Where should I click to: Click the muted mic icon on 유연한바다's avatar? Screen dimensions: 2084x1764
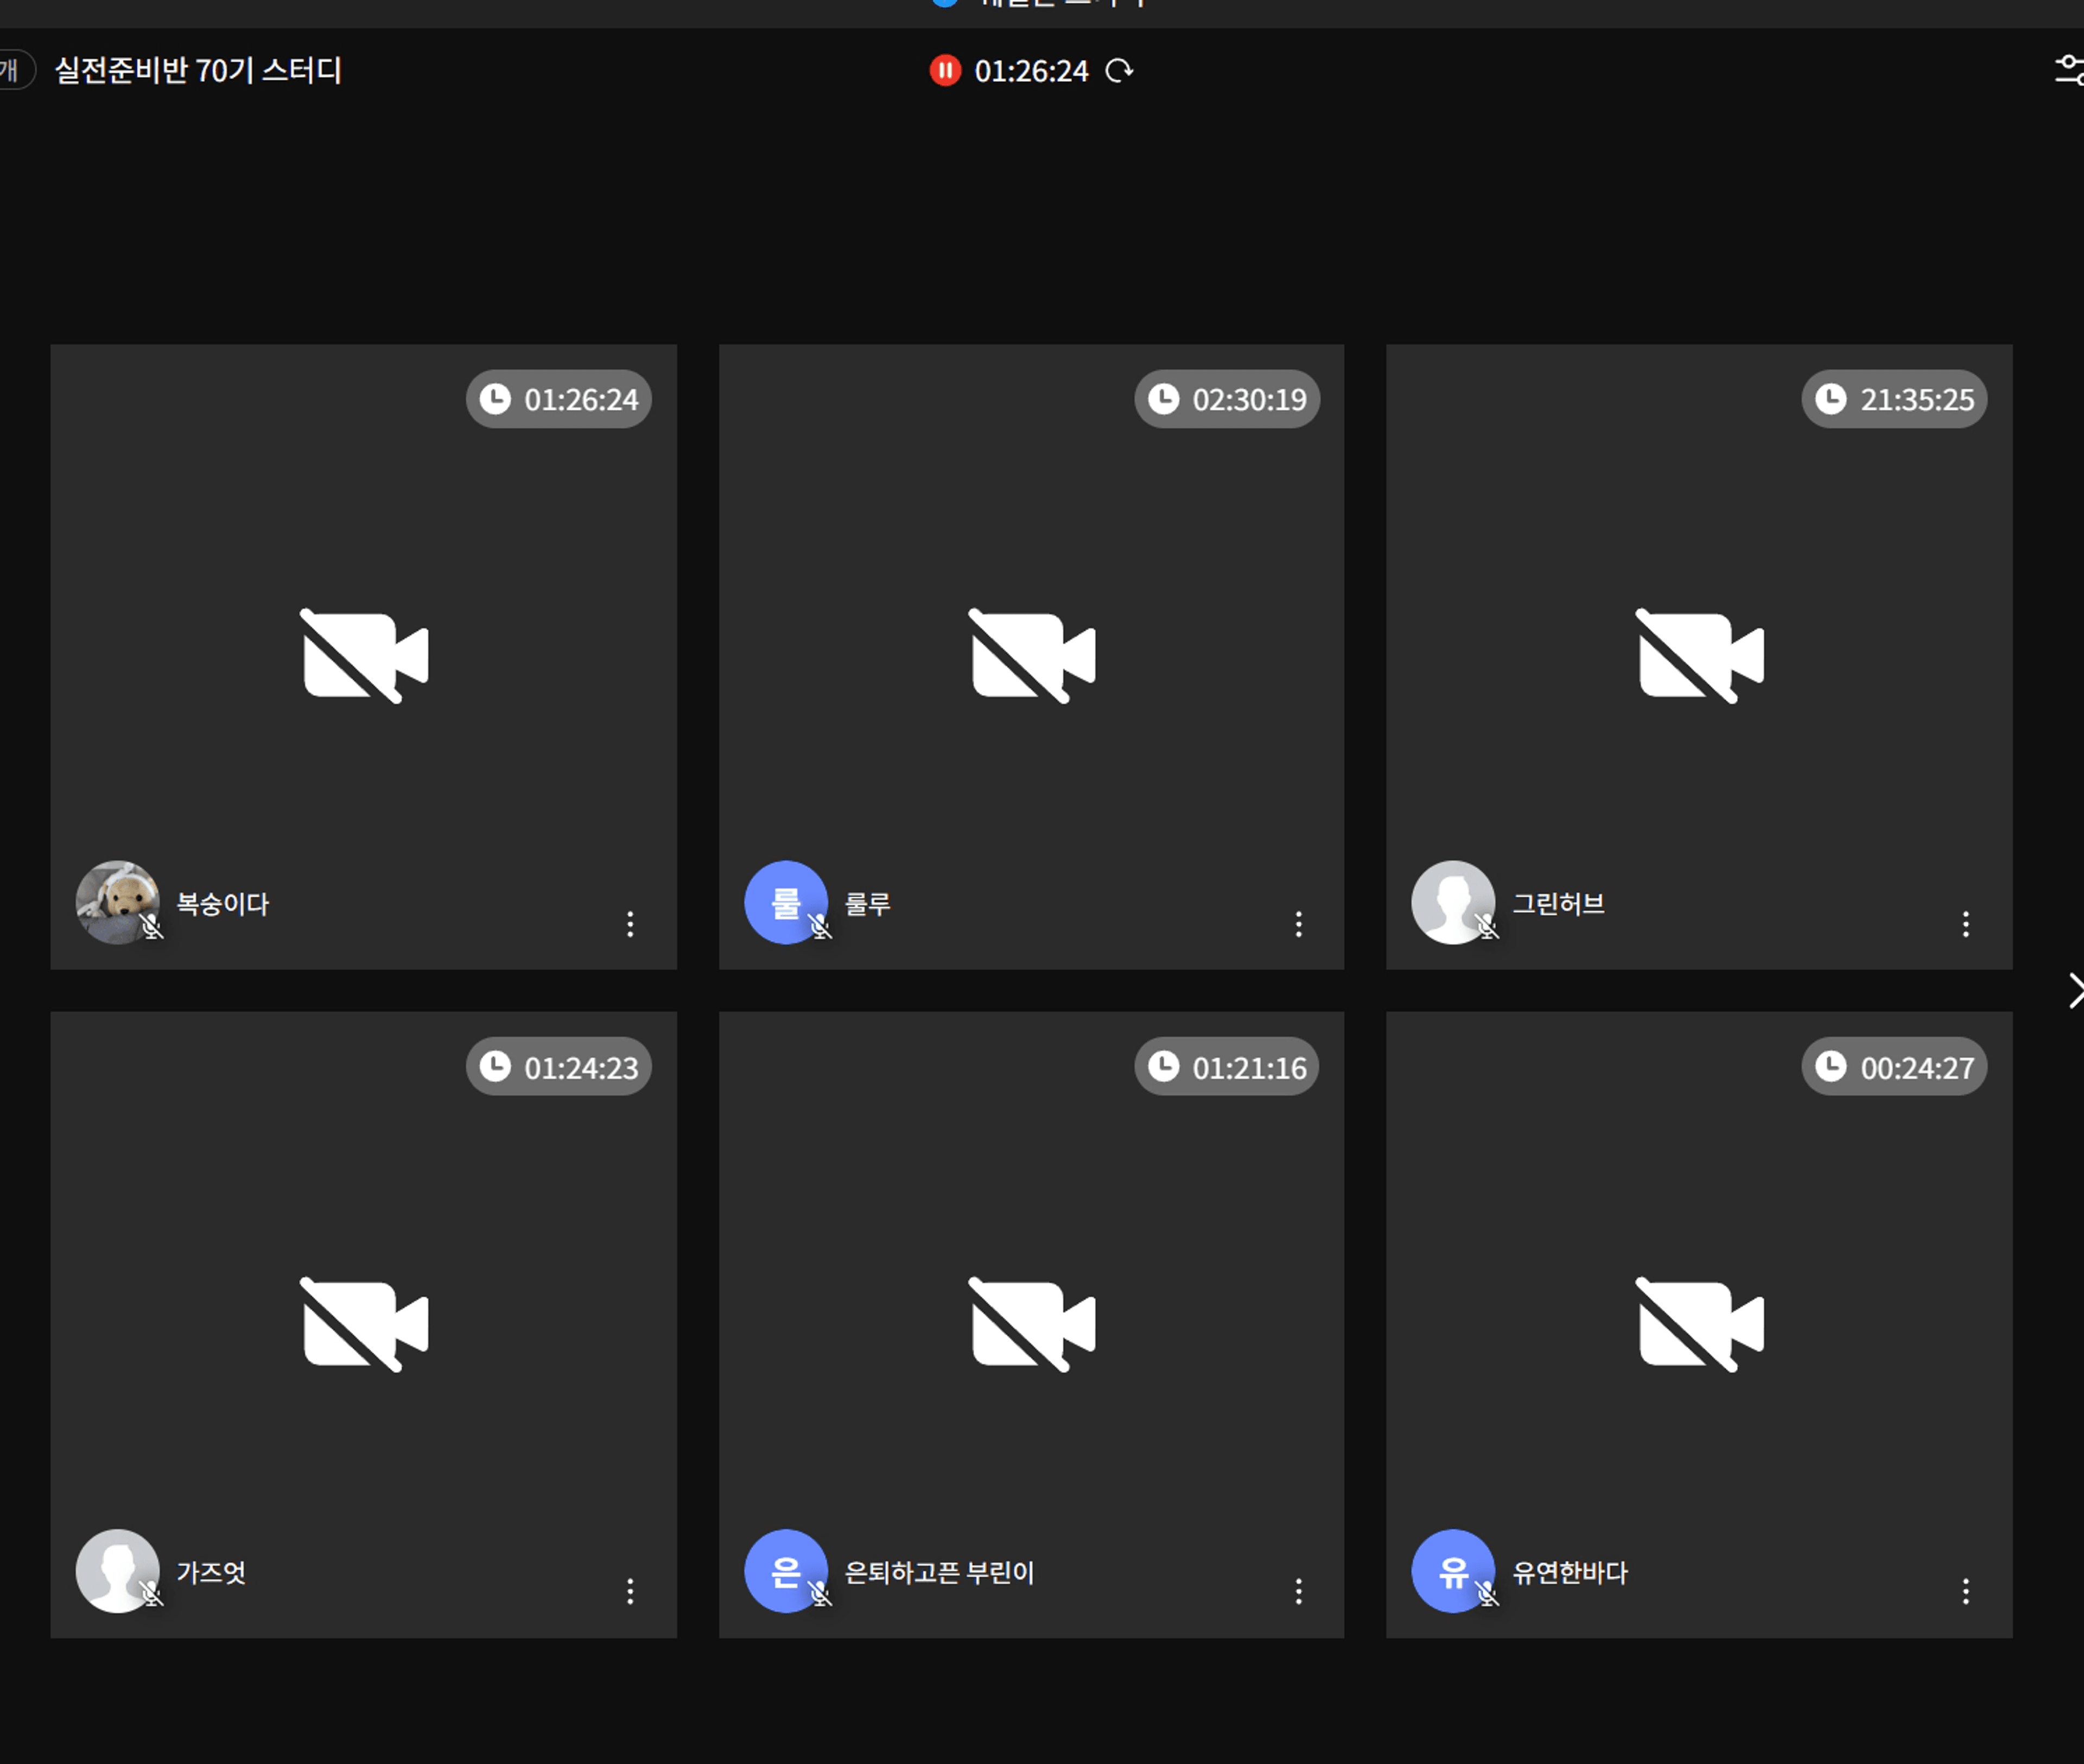click(x=1487, y=1593)
